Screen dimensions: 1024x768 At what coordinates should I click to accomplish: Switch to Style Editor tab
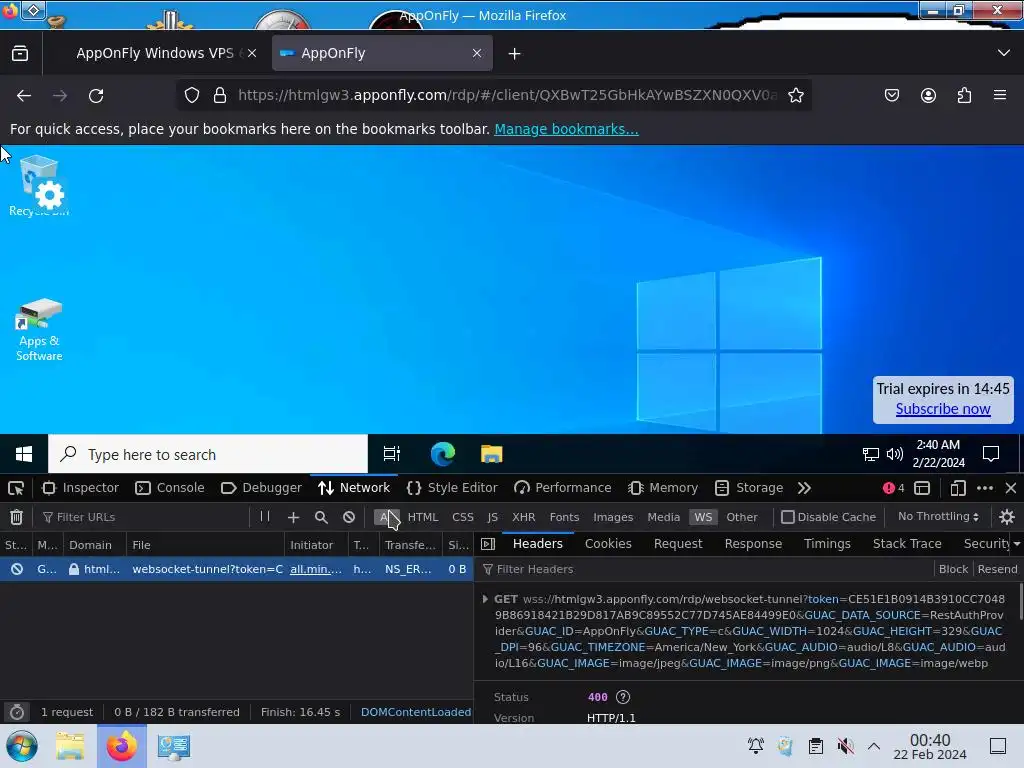click(452, 488)
